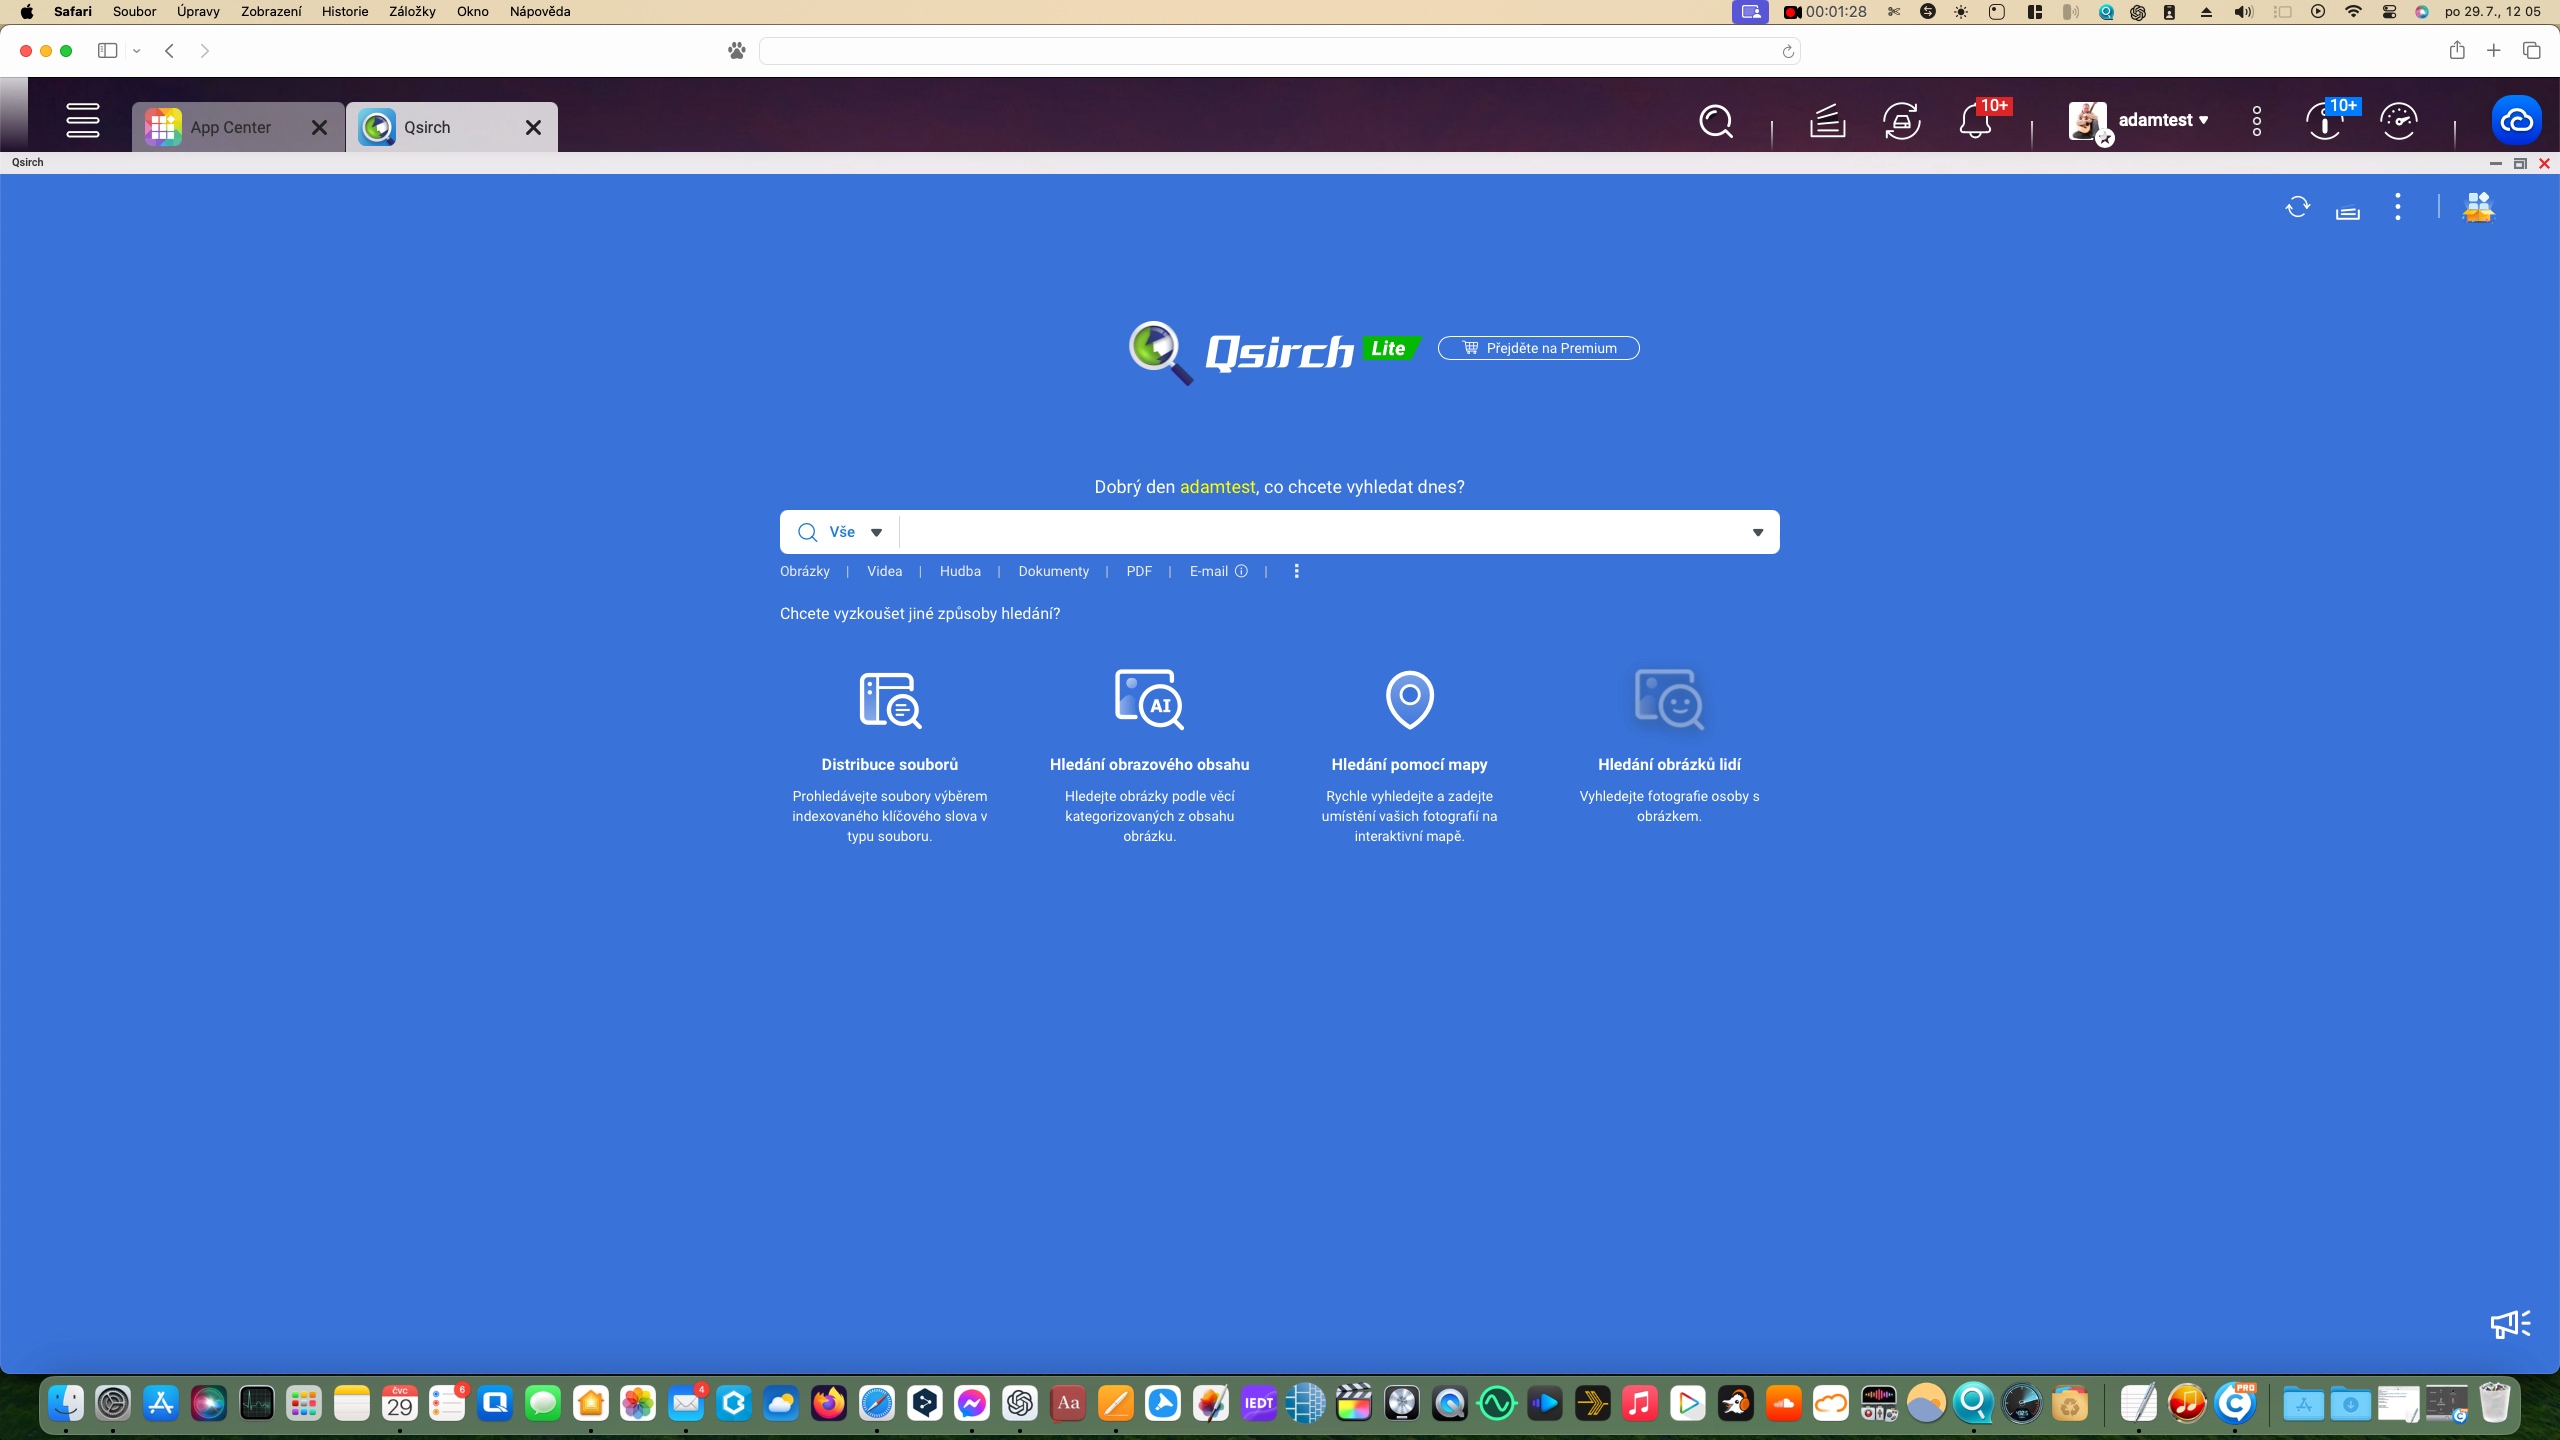Click into the Qsirch search text field
Image resolution: width=2560 pixels, height=1440 pixels.
click(1320, 532)
